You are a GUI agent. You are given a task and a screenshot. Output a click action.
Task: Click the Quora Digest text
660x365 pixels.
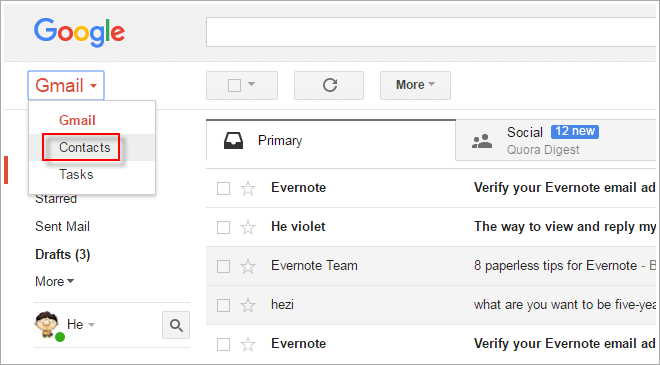tap(543, 150)
